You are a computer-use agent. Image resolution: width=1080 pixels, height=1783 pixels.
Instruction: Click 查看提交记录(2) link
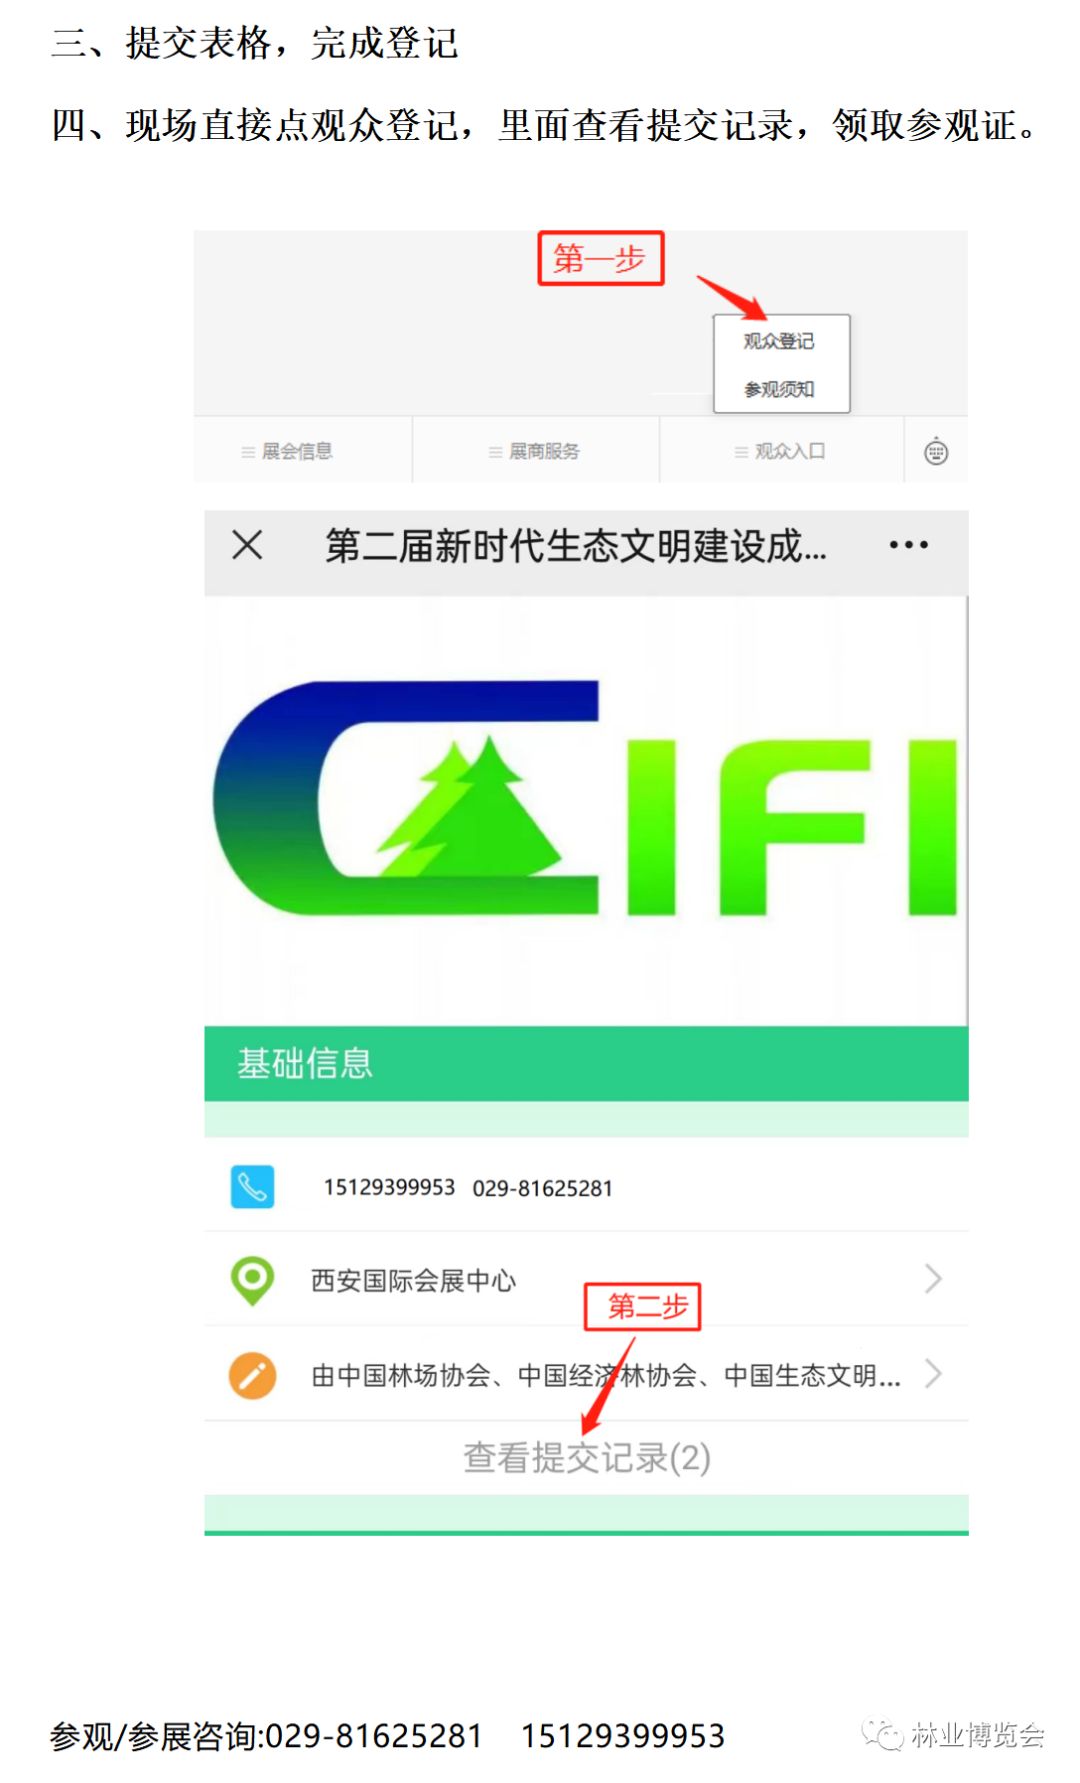[587, 1458]
